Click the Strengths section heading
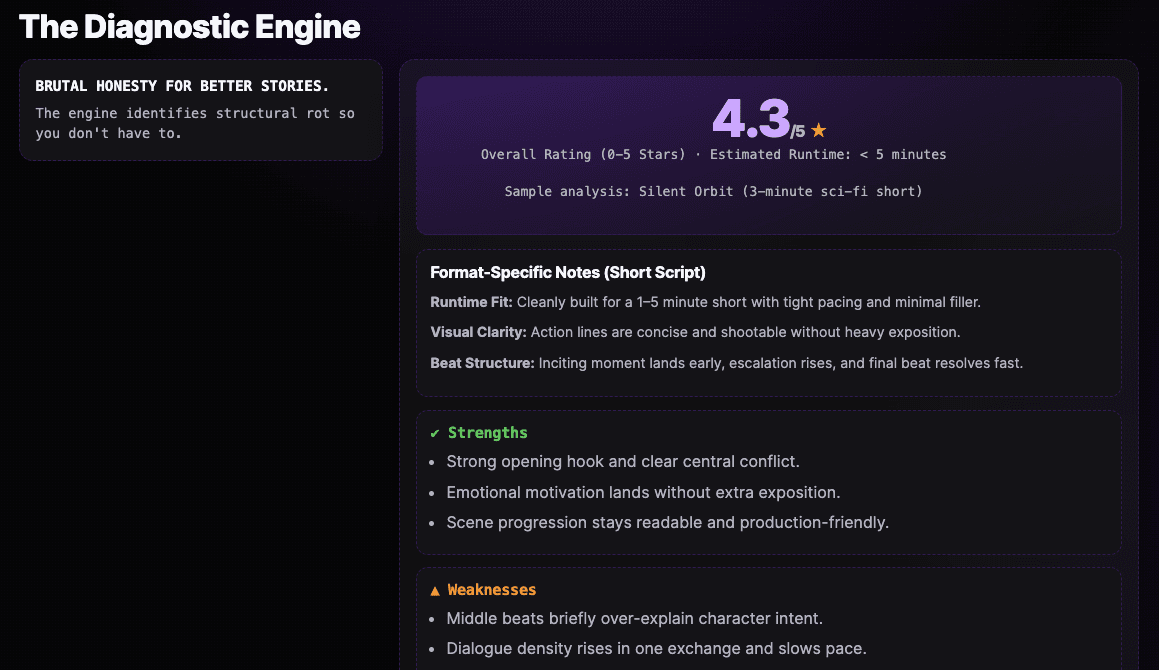The height and width of the screenshot is (670, 1159). click(x=487, y=433)
